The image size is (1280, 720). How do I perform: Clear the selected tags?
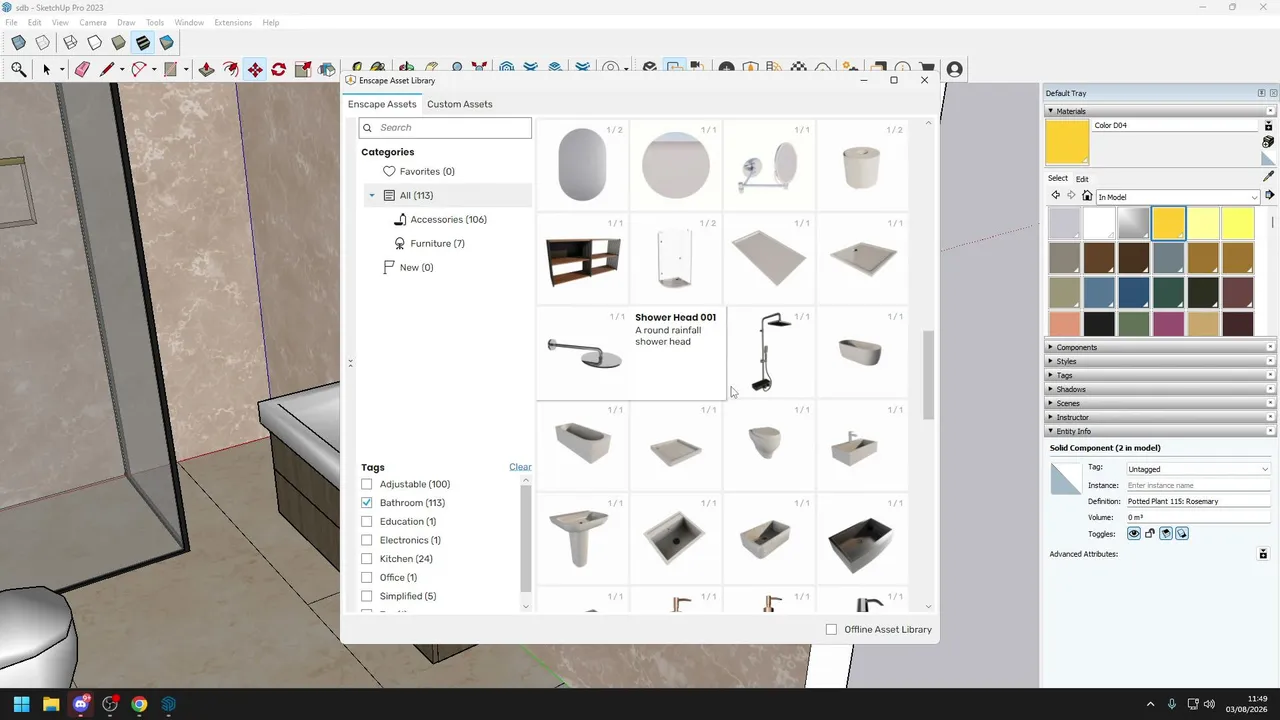pyautogui.click(x=520, y=467)
